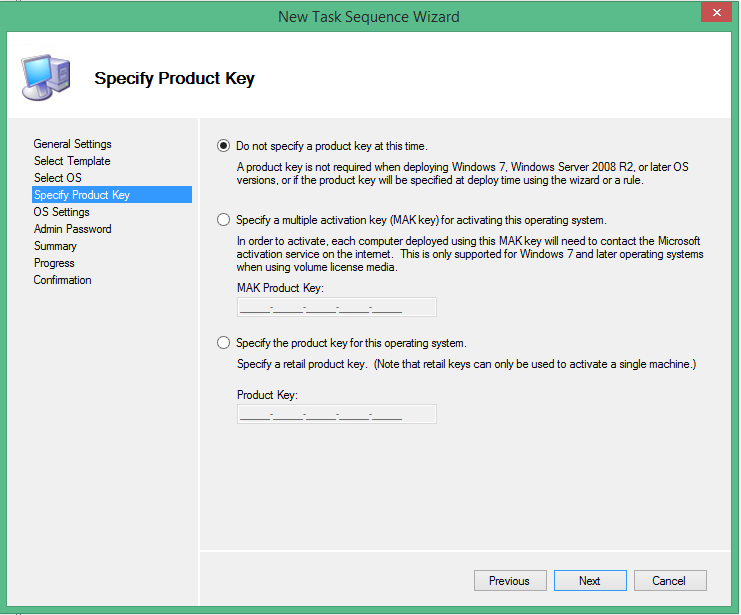This screenshot has height=615, width=741.
Task: Click into the MAK Product Key field
Action: pyautogui.click(x=336, y=308)
